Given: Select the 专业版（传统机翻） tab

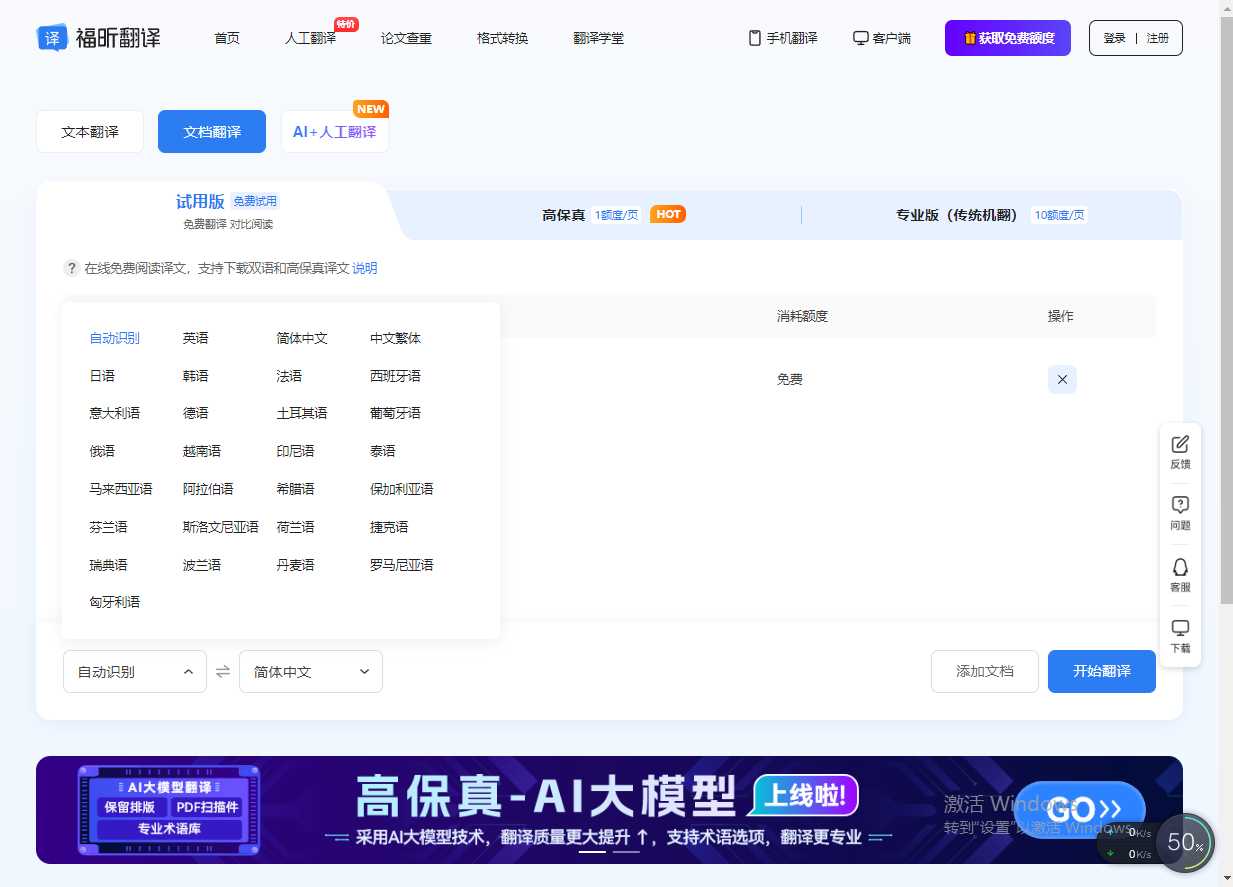Looking at the screenshot, I should 991,214.
